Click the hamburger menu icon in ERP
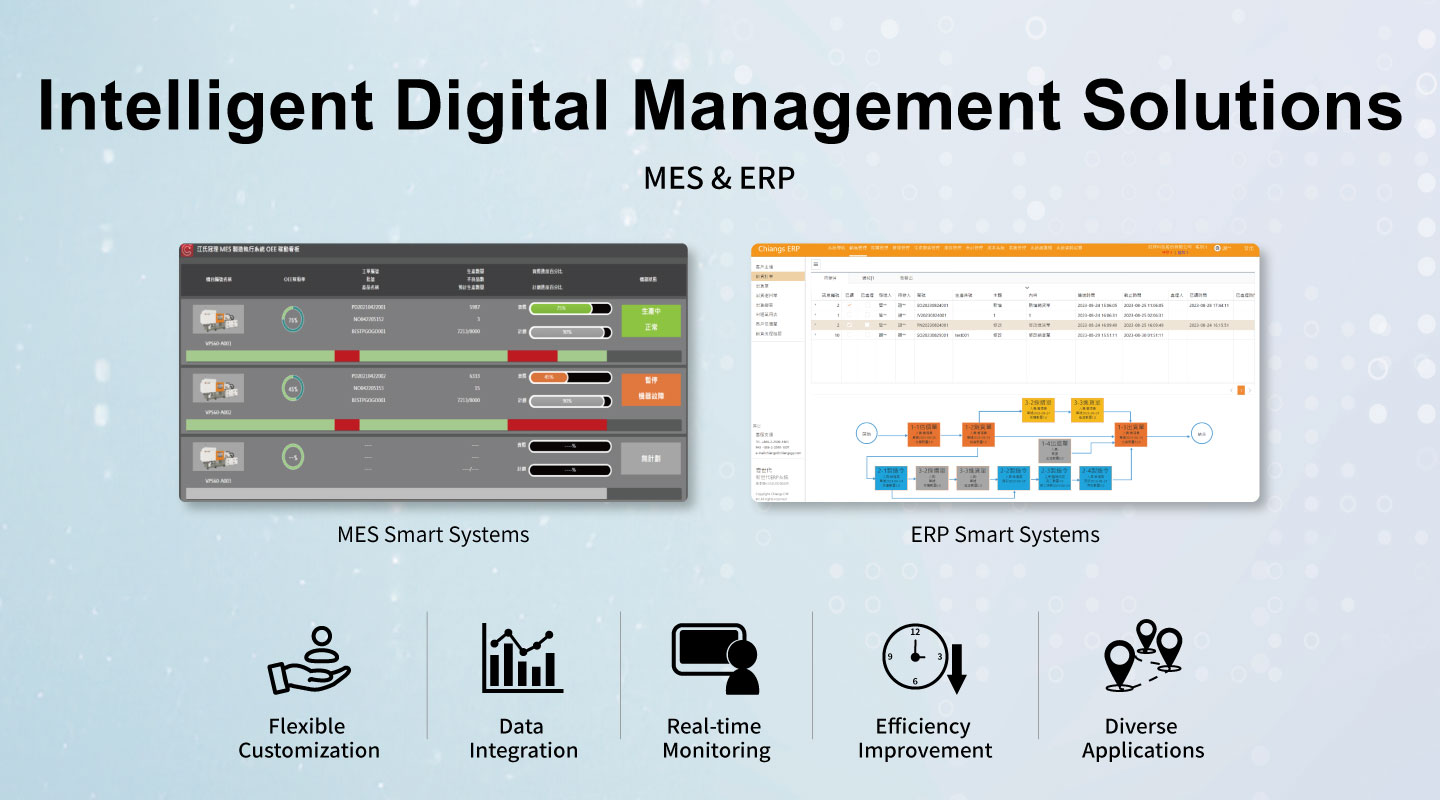 point(815,265)
